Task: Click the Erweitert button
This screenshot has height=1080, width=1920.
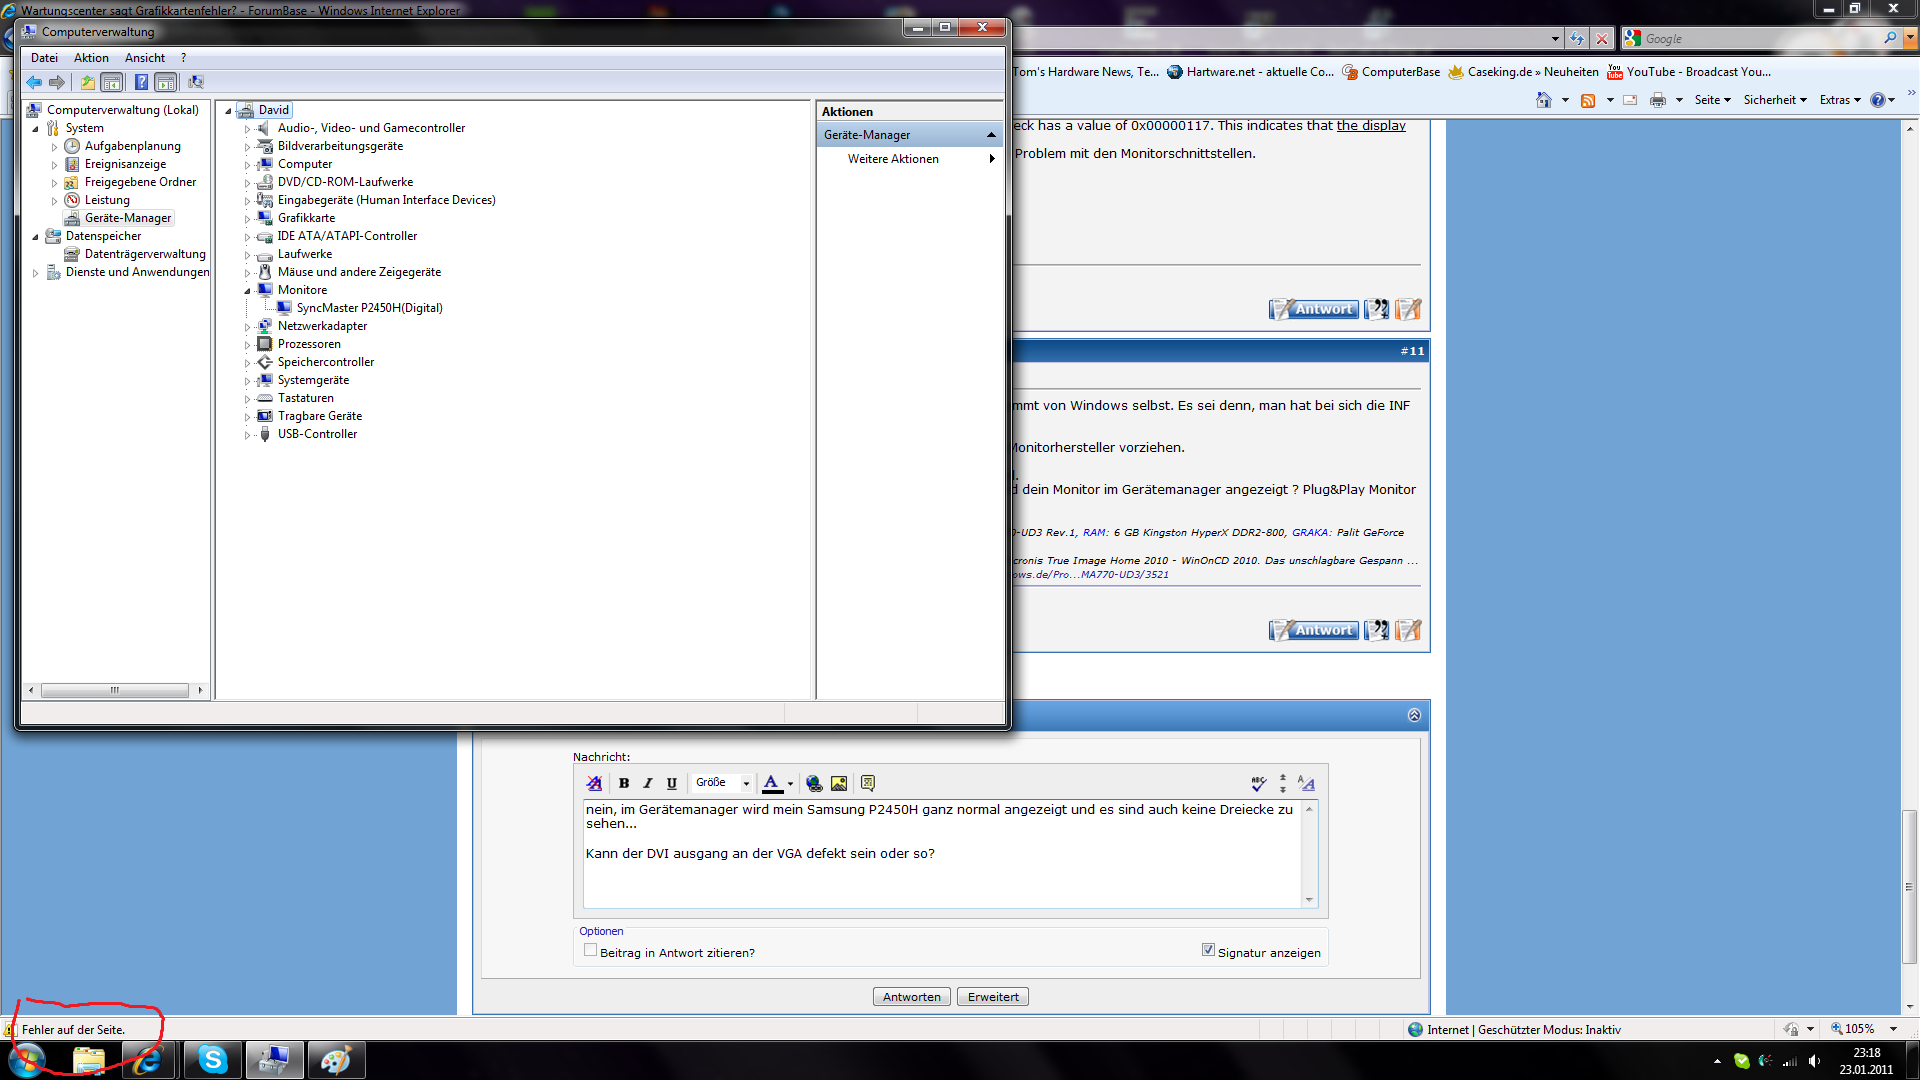Action: [992, 997]
